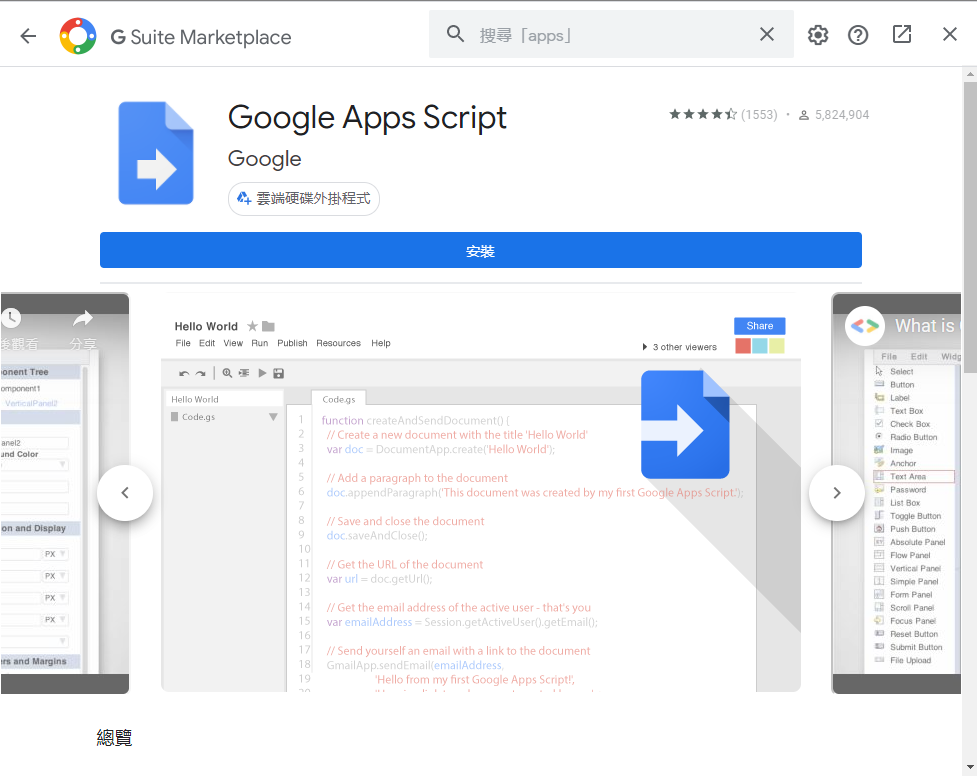Click the red viewer color swatch
This screenshot has width=977, height=776.
point(743,346)
